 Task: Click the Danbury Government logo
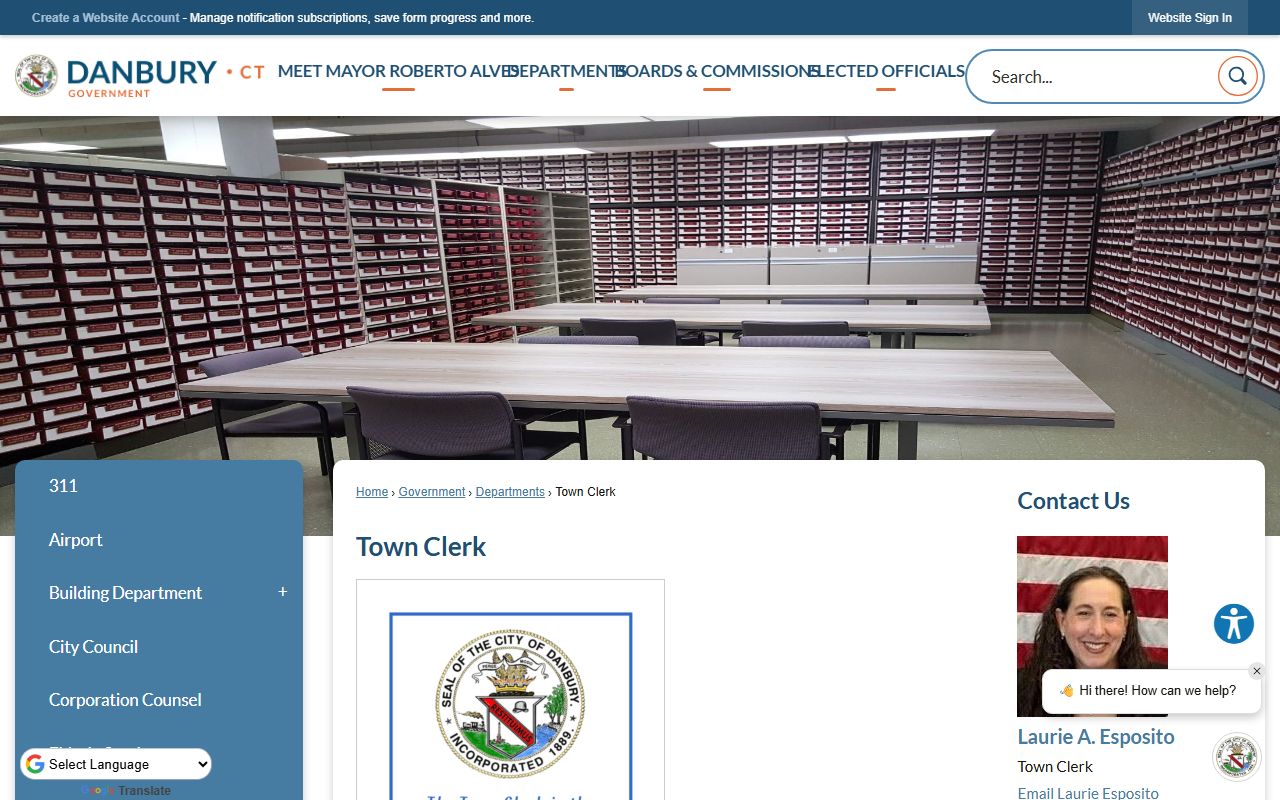140,76
